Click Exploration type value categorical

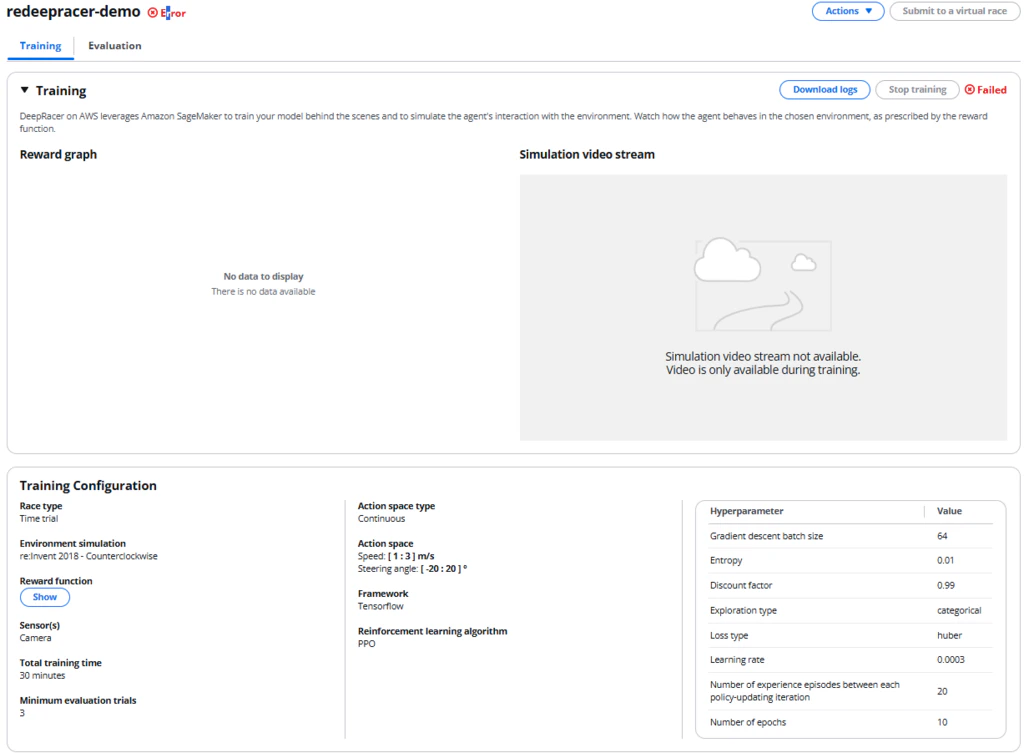pyautogui.click(x=959, y=611)
